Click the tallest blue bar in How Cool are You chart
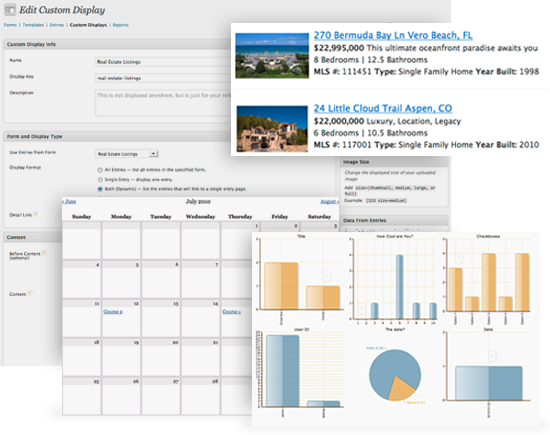 coord(399,287)
